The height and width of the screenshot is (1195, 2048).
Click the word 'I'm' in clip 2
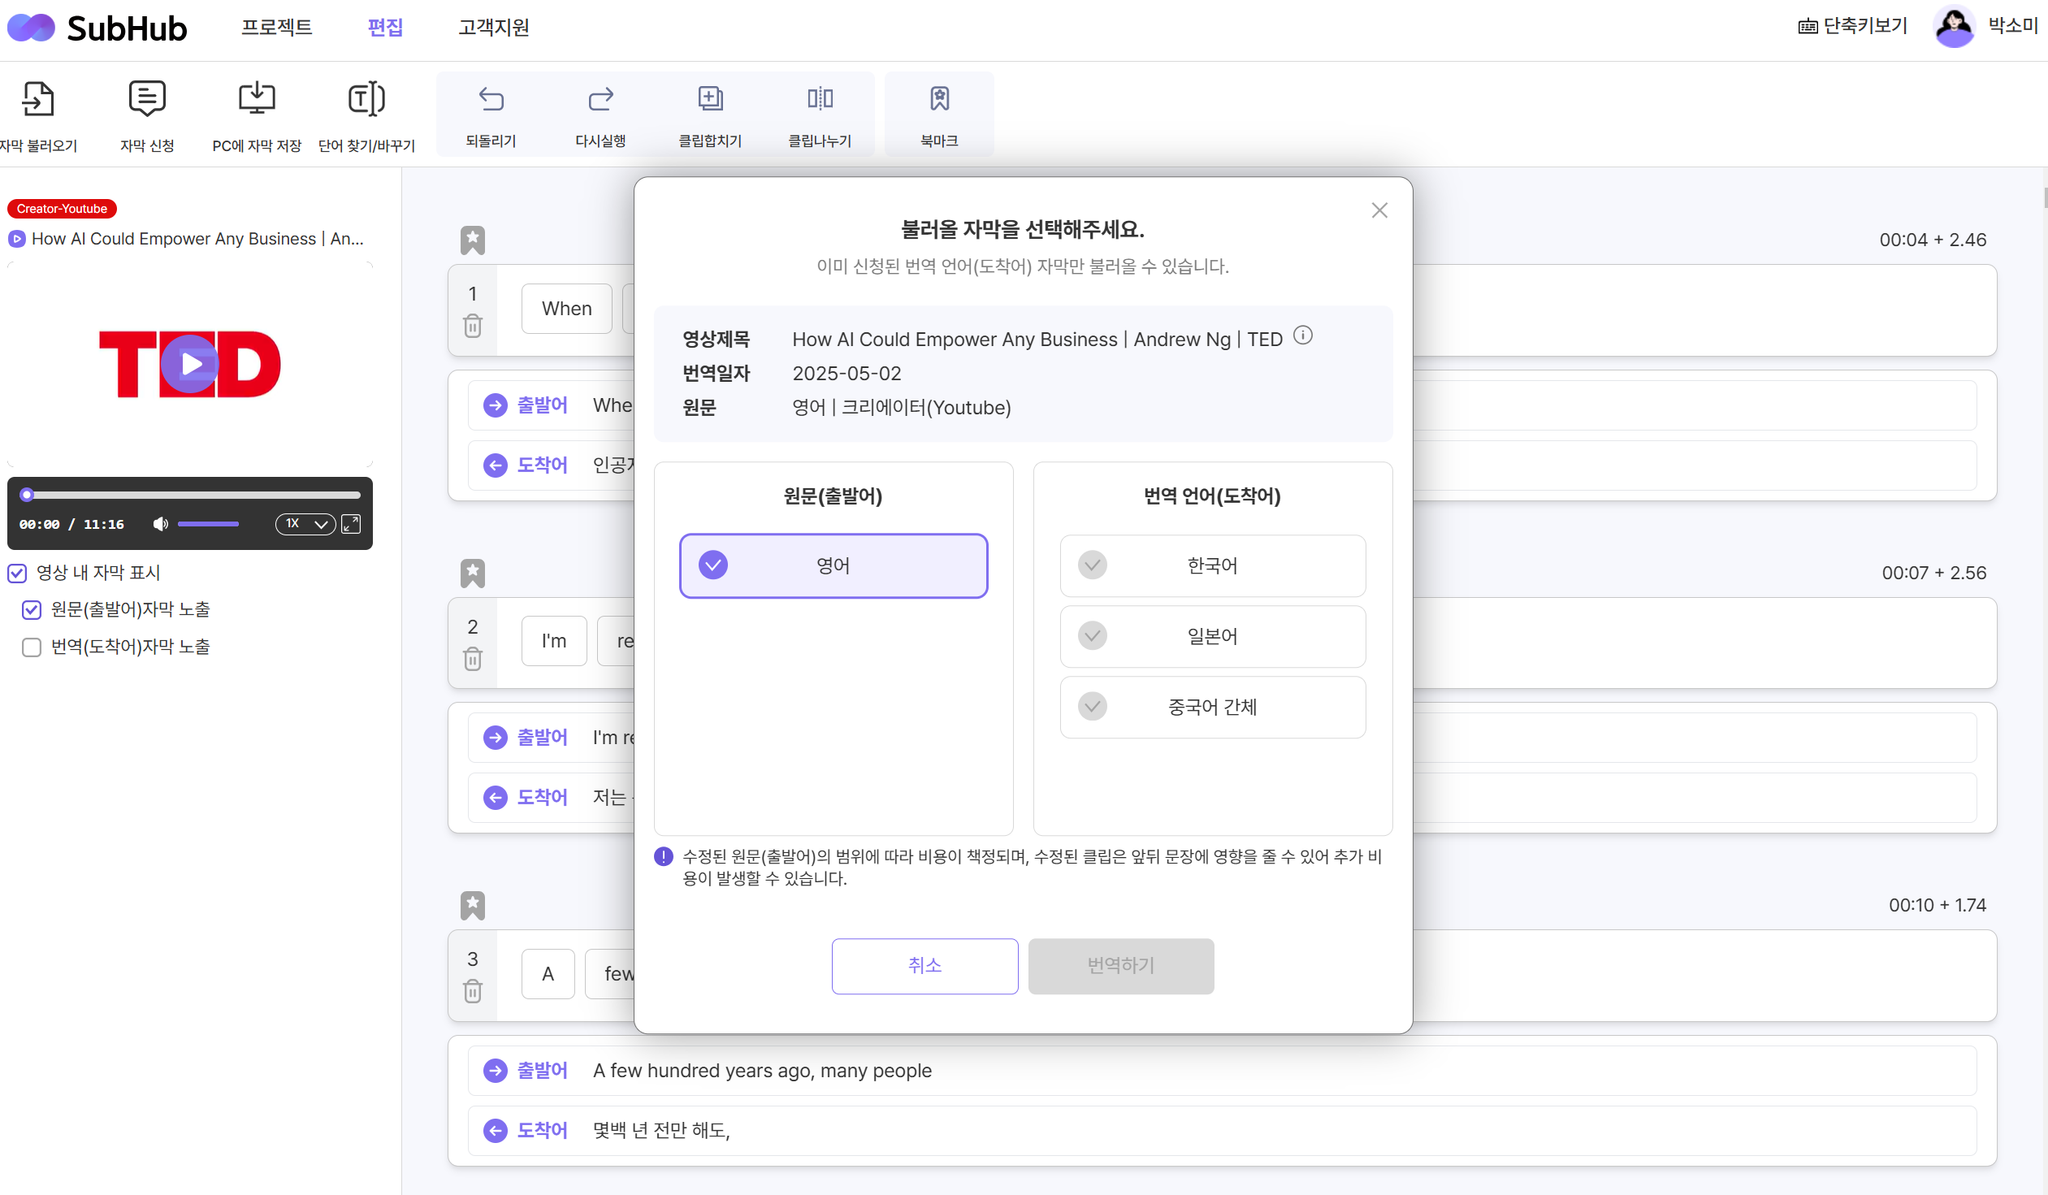coord(554,641)
